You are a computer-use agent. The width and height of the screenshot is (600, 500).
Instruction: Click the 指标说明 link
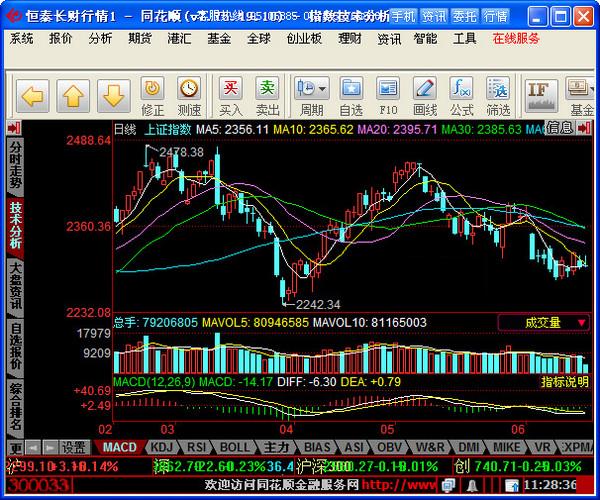(564, 382)
